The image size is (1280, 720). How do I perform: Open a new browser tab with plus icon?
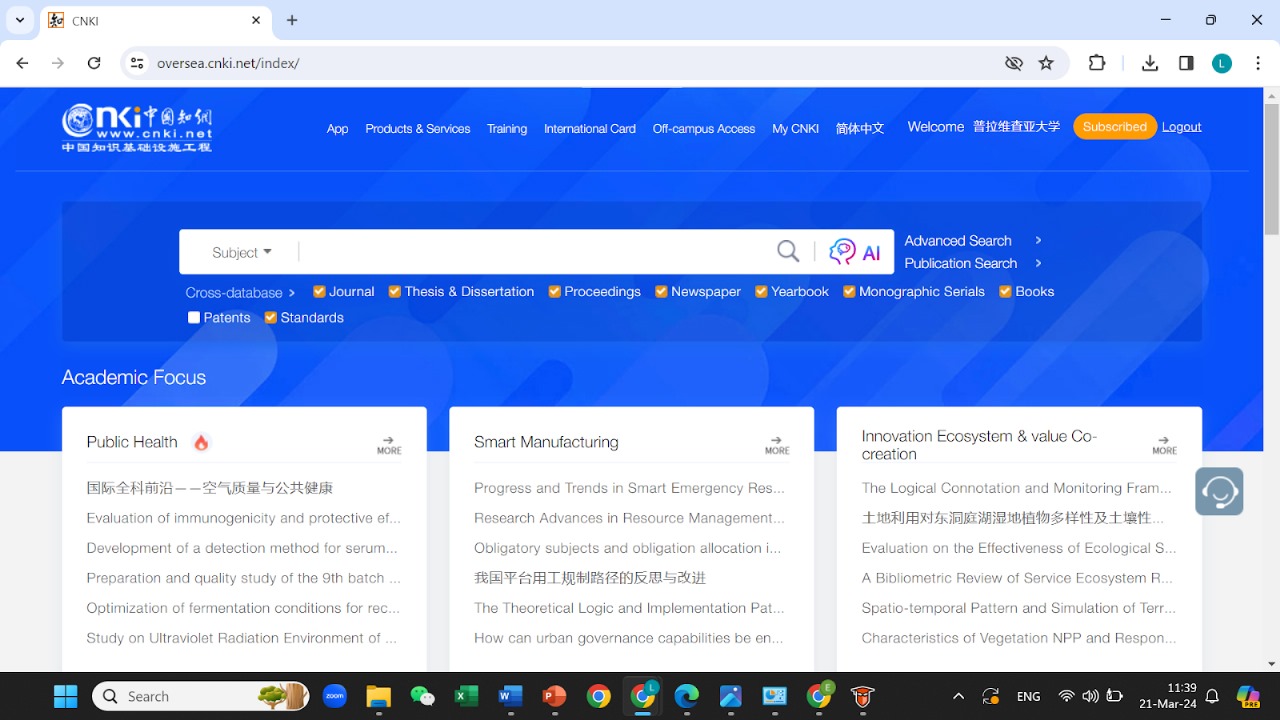click(292, 20)
